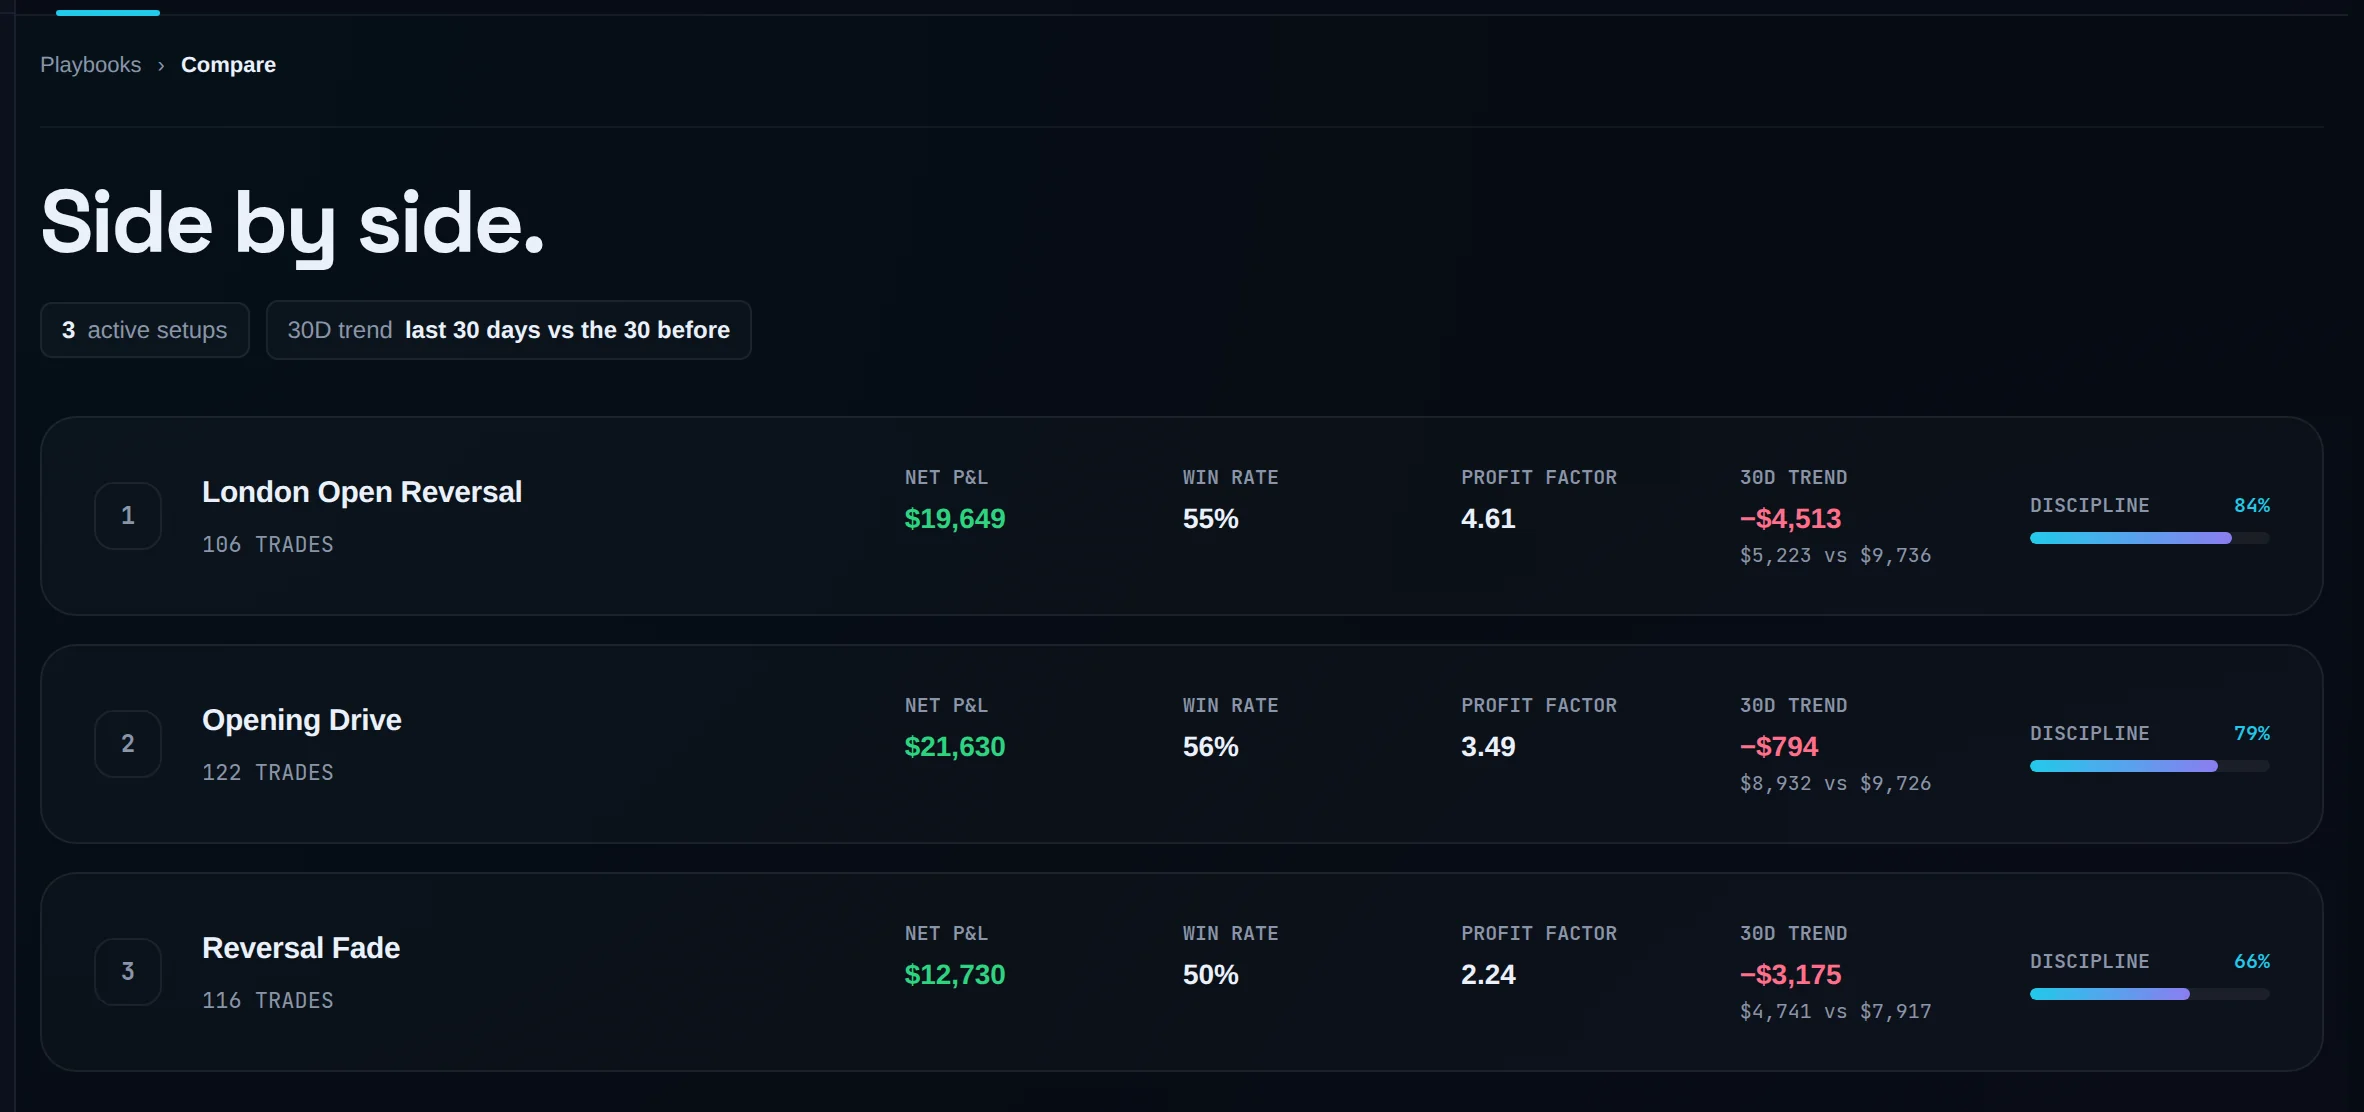Click the 3.49 profit factor value
The image size is (2364, 1112).
(x=1488, y=747)
